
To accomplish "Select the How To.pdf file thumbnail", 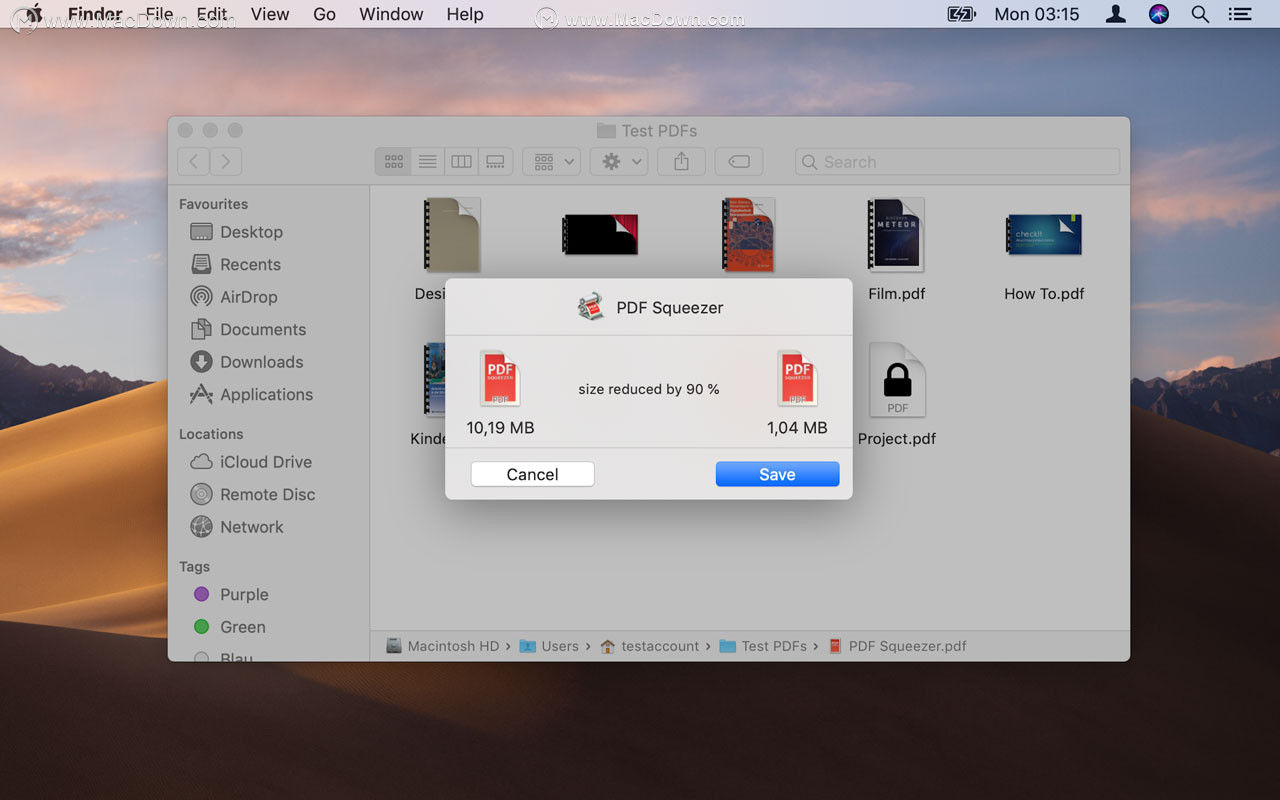I will pyautogui.click(x=1044, y=234).
